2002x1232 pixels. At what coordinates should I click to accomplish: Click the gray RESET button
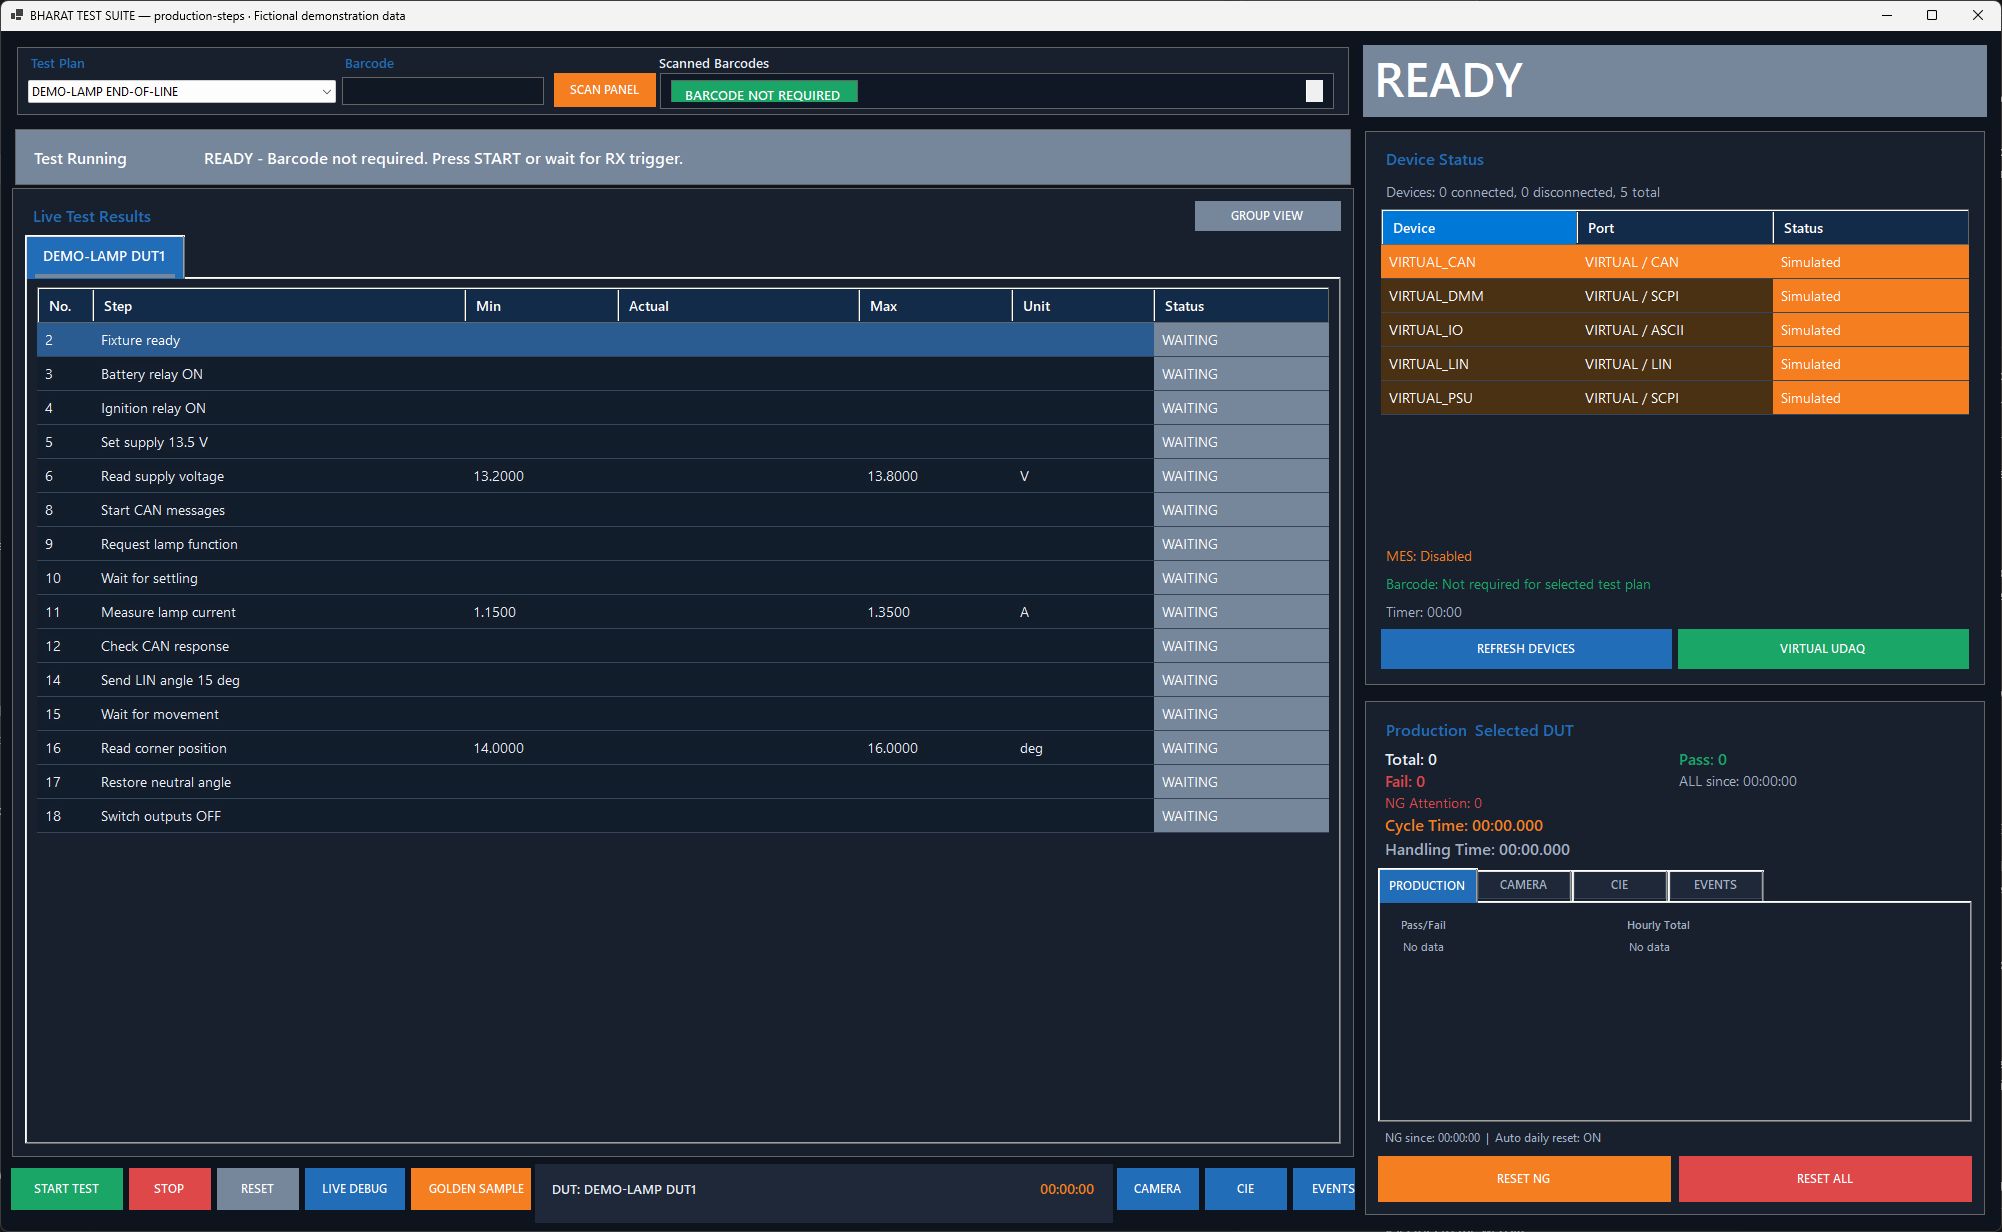point(257,1189)
